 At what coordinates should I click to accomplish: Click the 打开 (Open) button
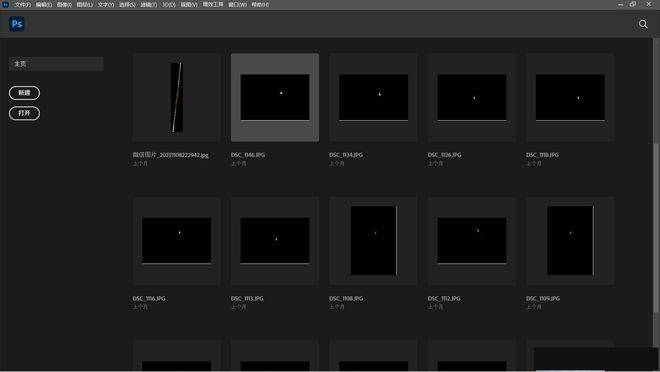pos(24,113)
